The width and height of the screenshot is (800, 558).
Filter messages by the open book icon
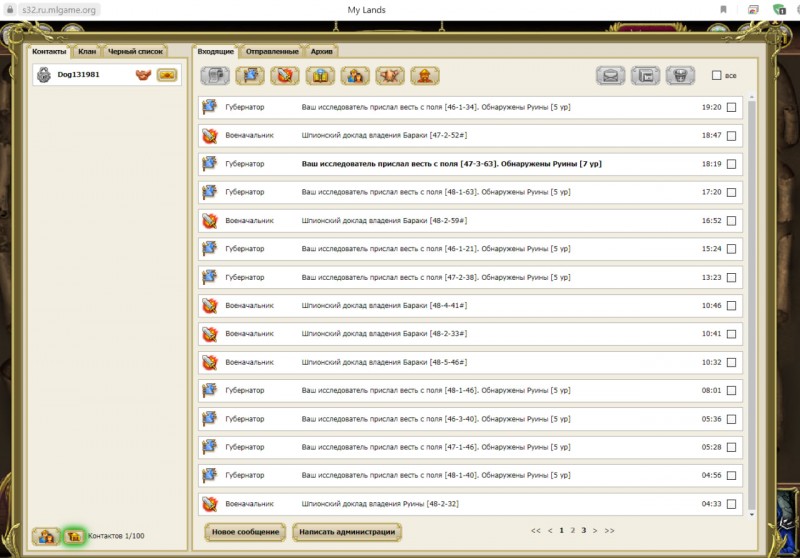coord(320,75)
